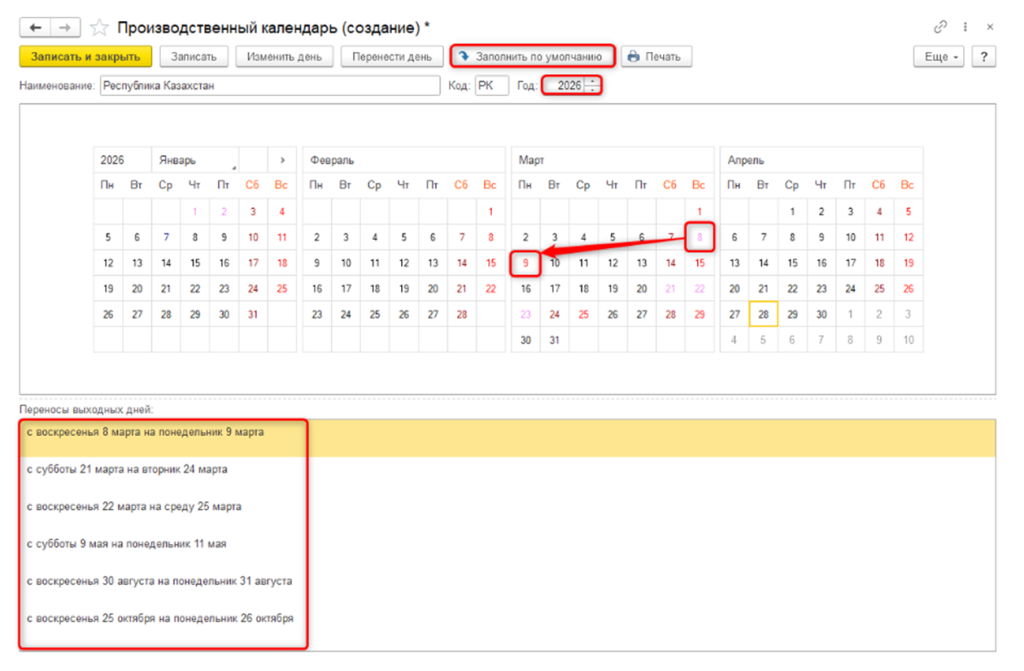The height and width of the screenshot is (671, 1024).
Task: Open the Январь month selector
Action: [x=195, y=160]
